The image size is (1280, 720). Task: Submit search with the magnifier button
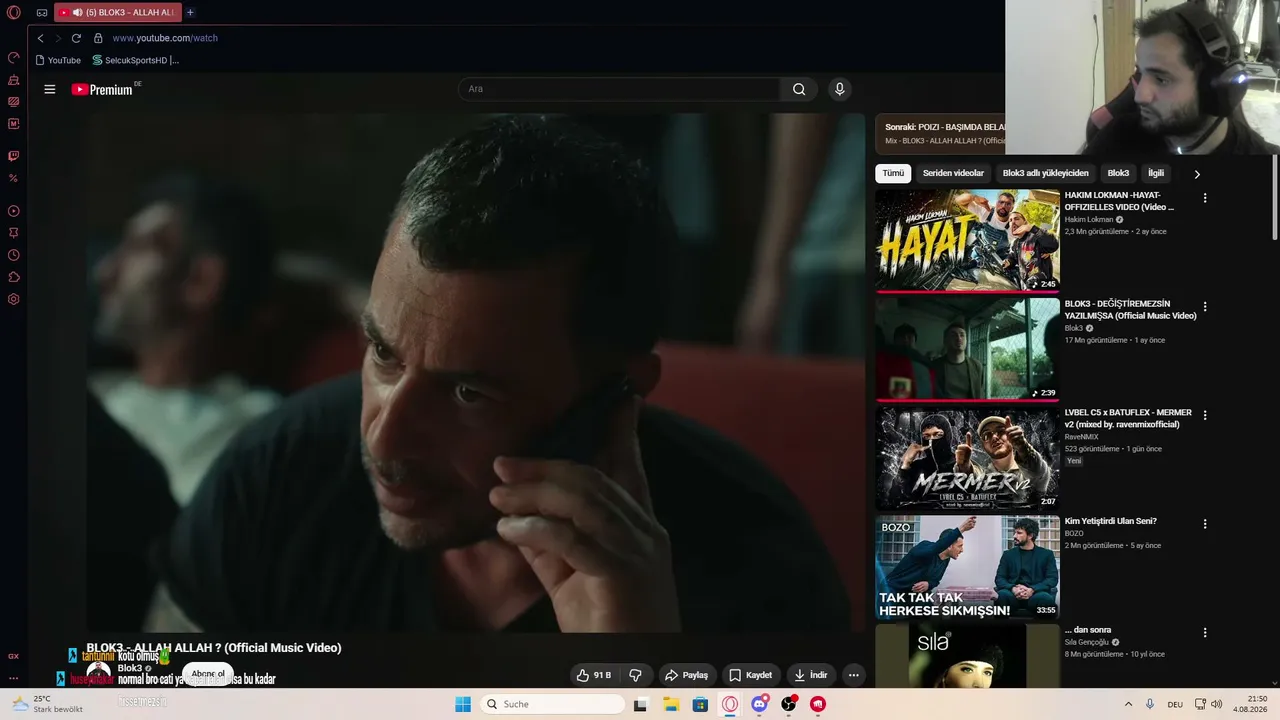pos(799,89)
